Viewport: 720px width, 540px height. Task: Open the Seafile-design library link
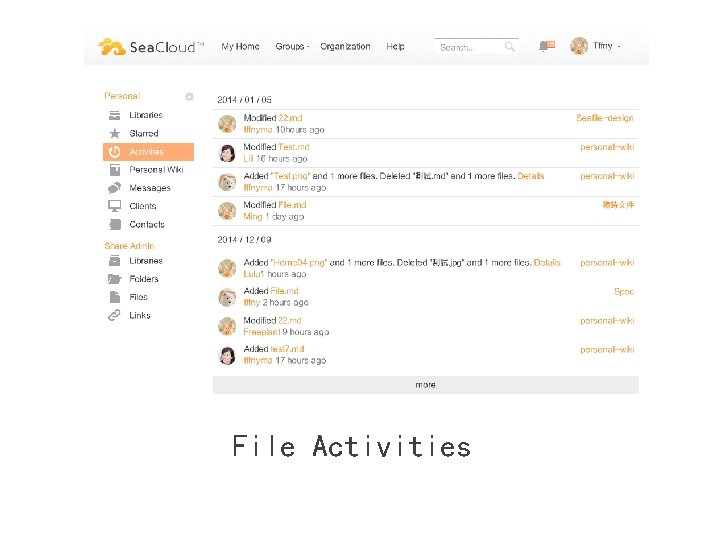(605, 118)
